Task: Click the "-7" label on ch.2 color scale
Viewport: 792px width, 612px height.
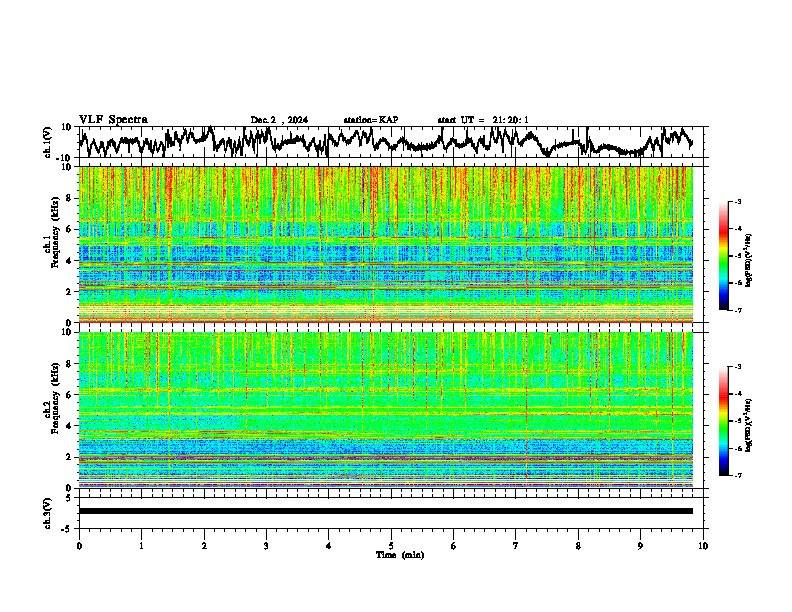Action: (737, 475)
